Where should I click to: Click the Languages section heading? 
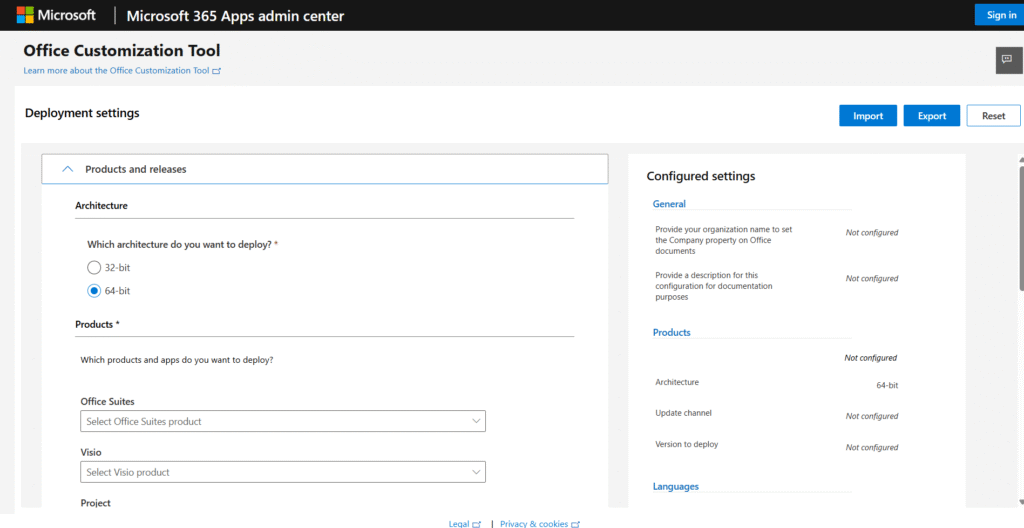(x=675, y=487)
